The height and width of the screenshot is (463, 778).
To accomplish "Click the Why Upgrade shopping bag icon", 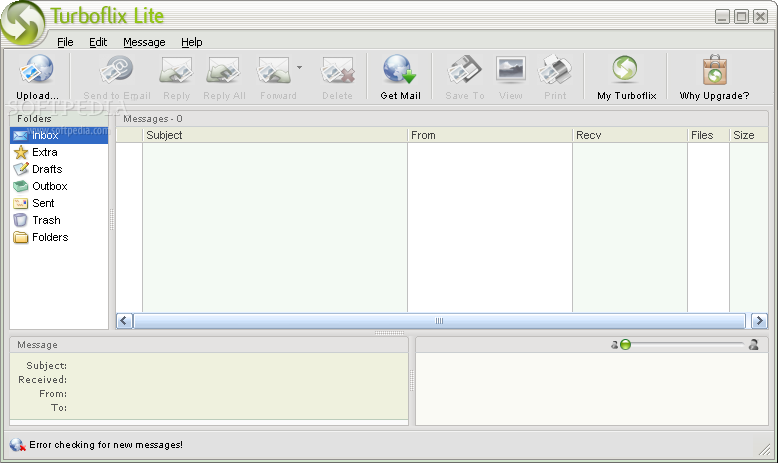I will tap(714, 69).
